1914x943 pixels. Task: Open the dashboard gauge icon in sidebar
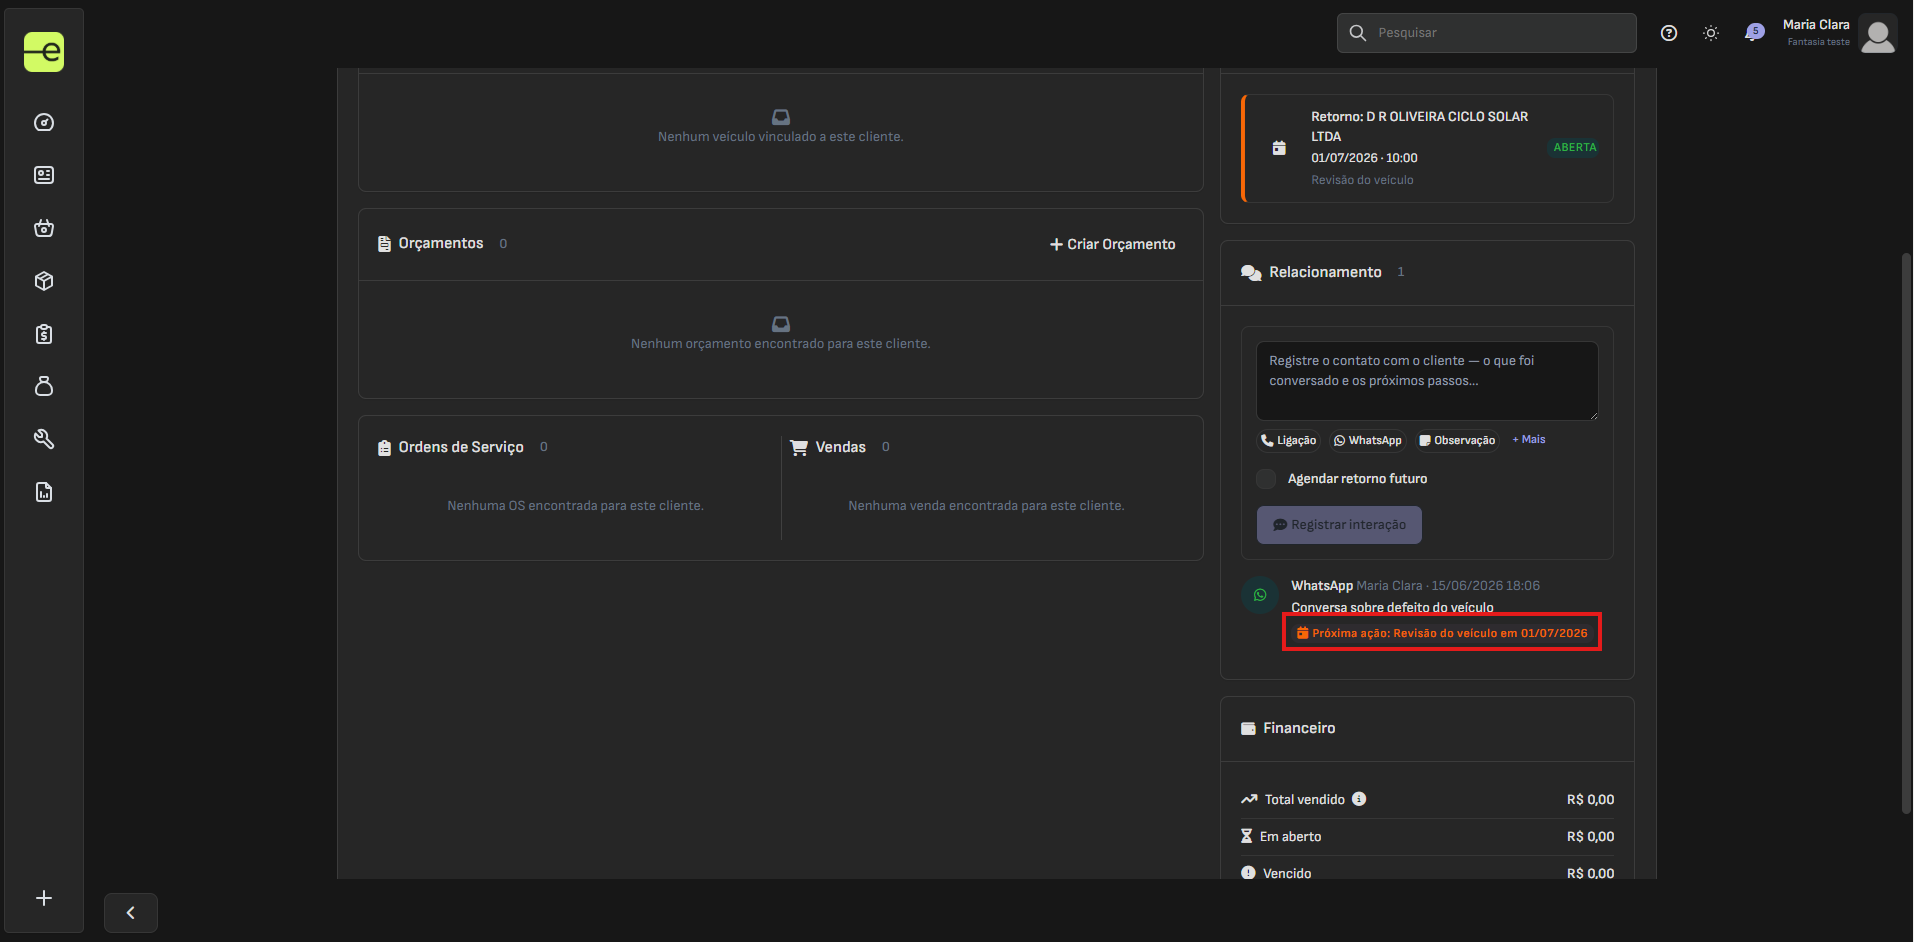coord(44,122)
